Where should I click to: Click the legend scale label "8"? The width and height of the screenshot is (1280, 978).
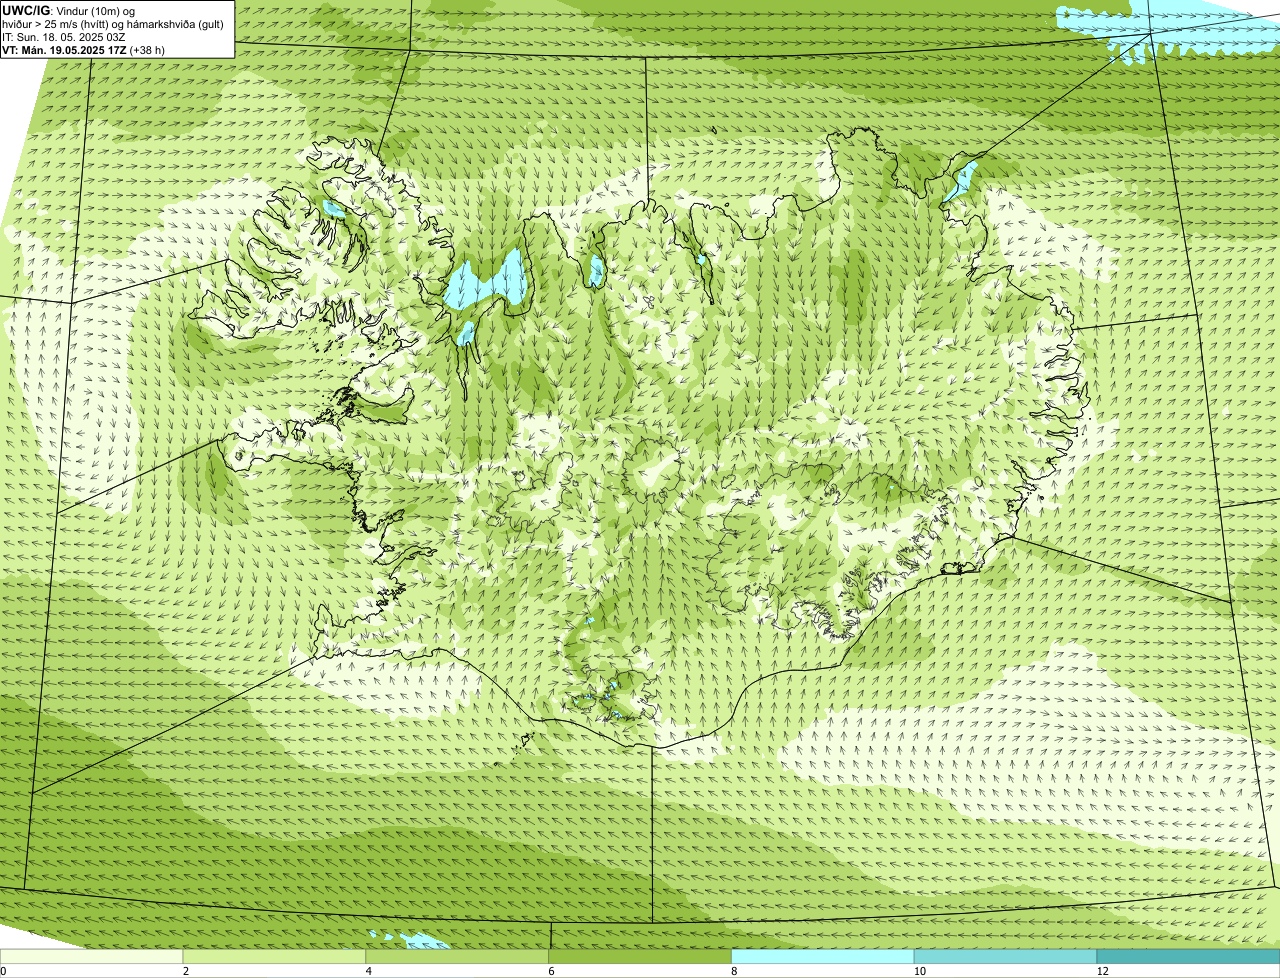tap(734, 971)
